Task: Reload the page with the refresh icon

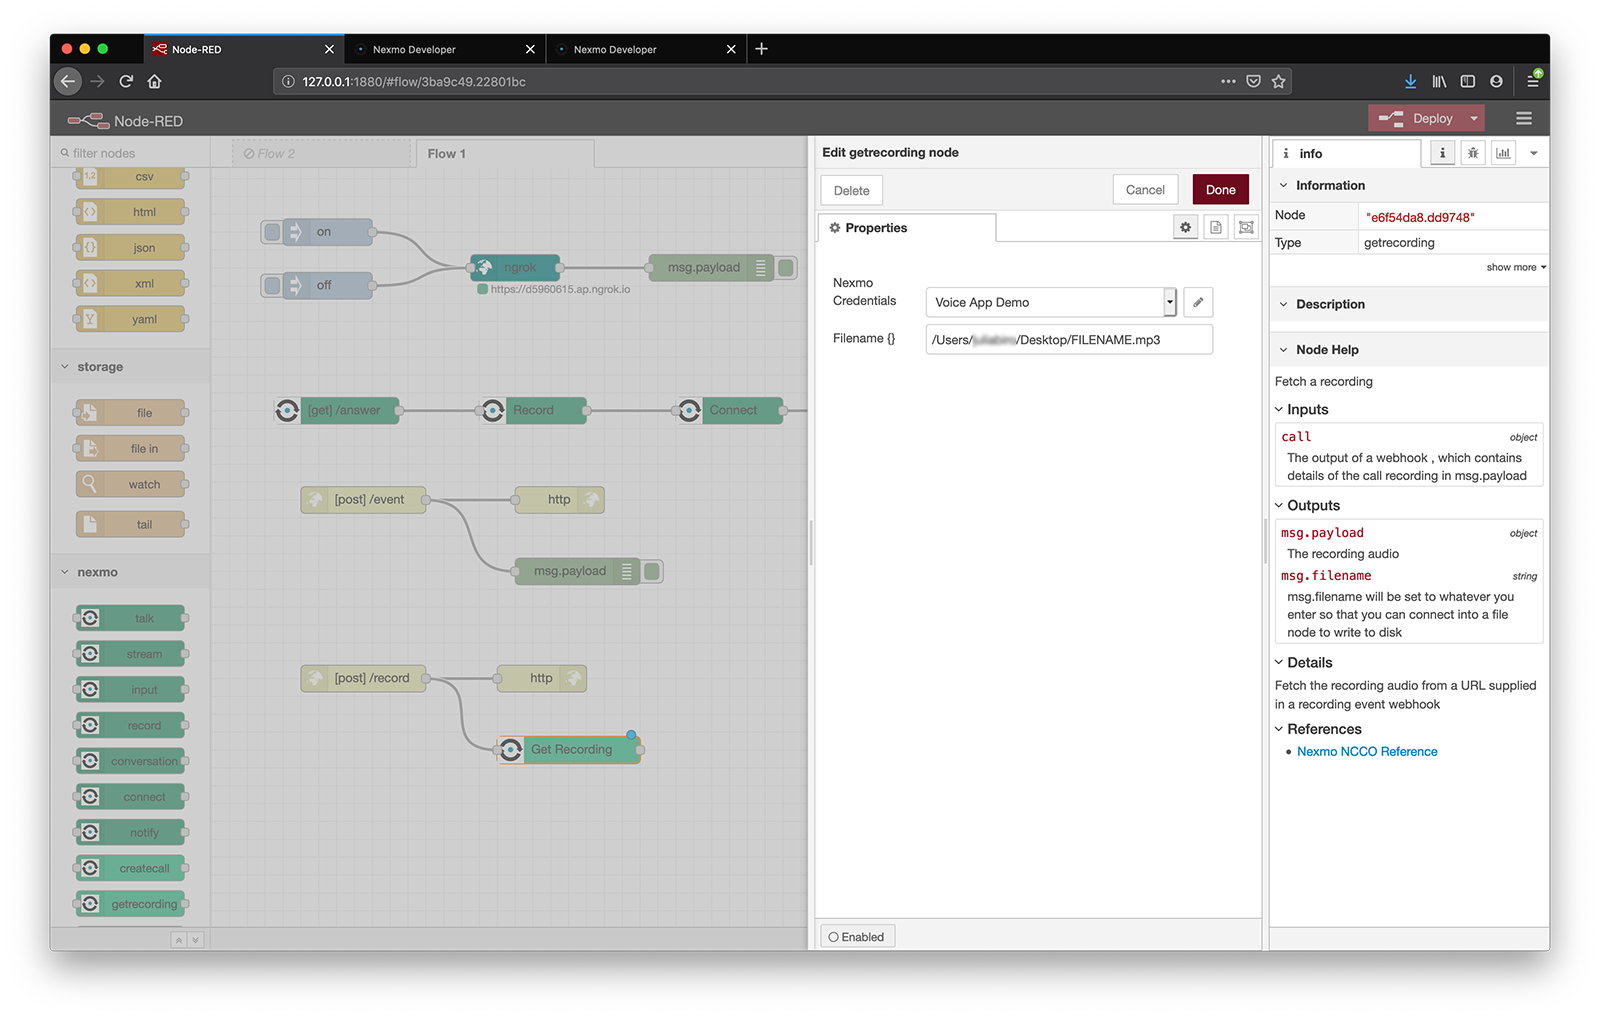Action: tap(126, 81)
